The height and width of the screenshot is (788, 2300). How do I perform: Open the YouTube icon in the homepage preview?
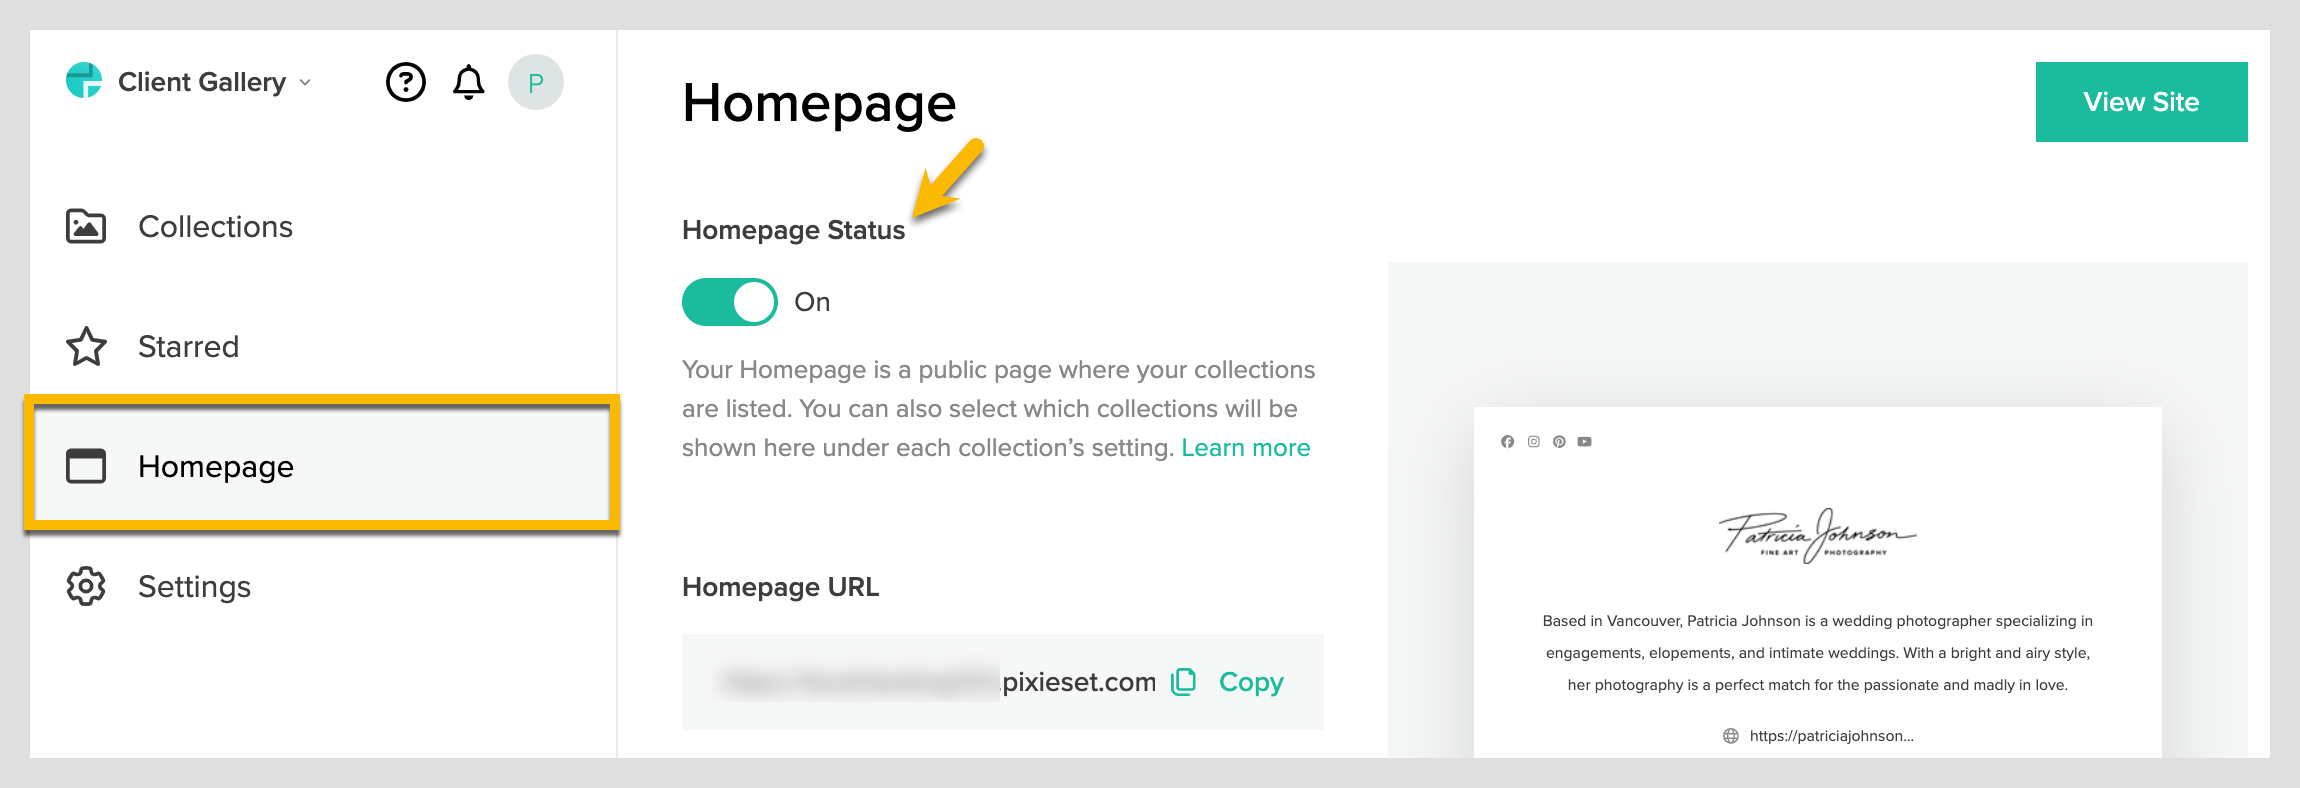coord(1584,441)
